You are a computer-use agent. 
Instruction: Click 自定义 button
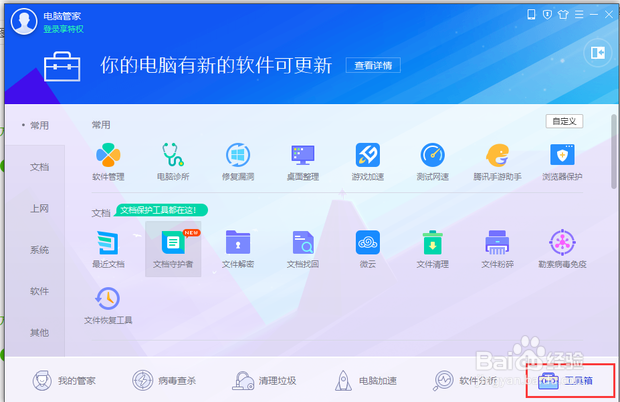(564, 121)
